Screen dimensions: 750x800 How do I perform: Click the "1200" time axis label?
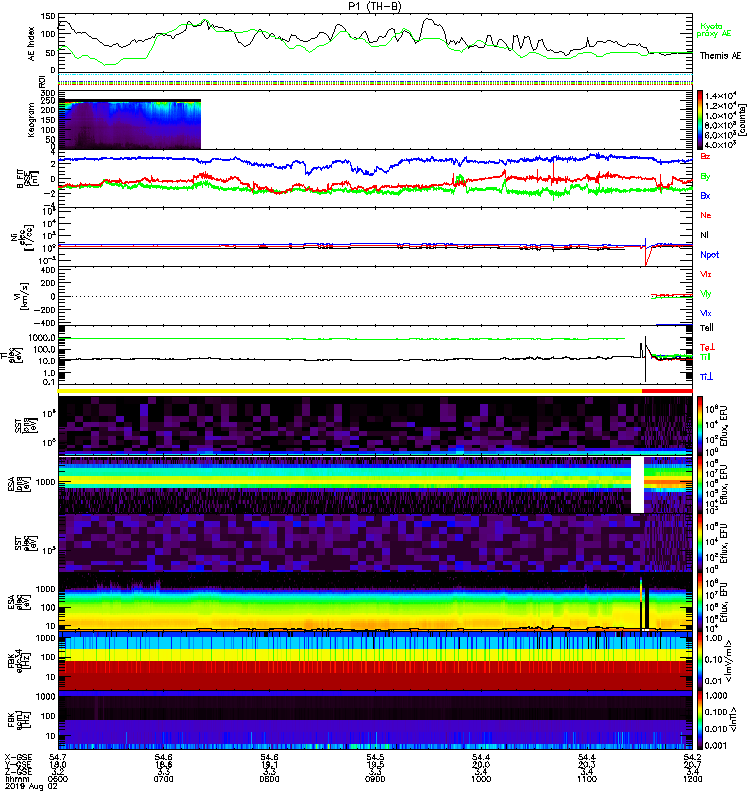692,779
